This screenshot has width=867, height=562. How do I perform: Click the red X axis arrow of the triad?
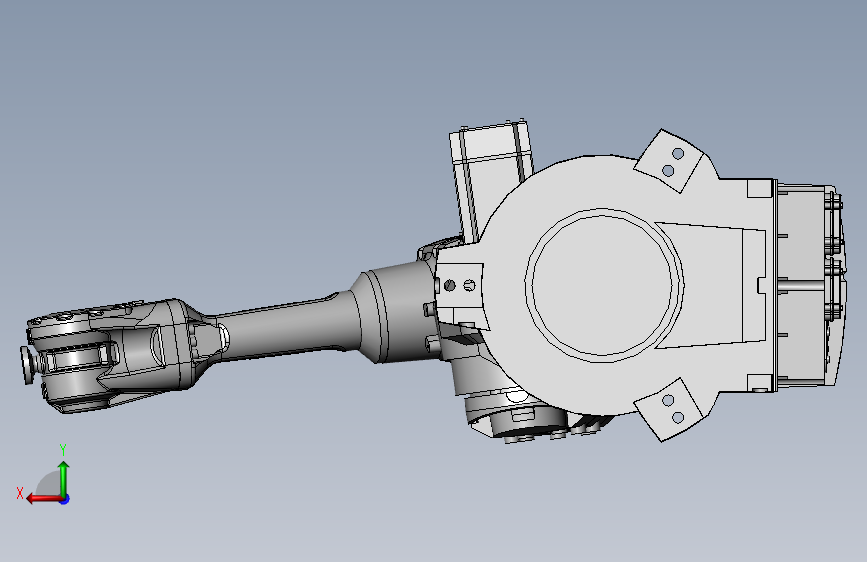coord(43,499)
